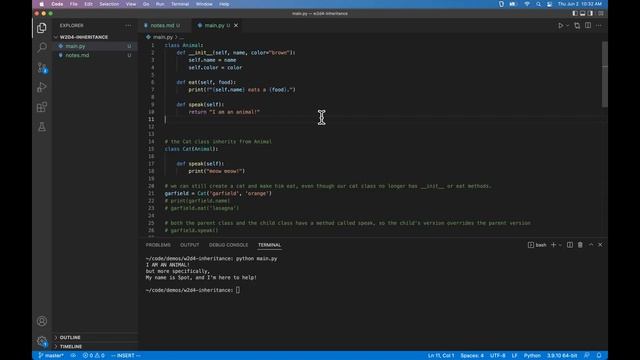
Task: Open the Source Control view
Action: point(42,67)
